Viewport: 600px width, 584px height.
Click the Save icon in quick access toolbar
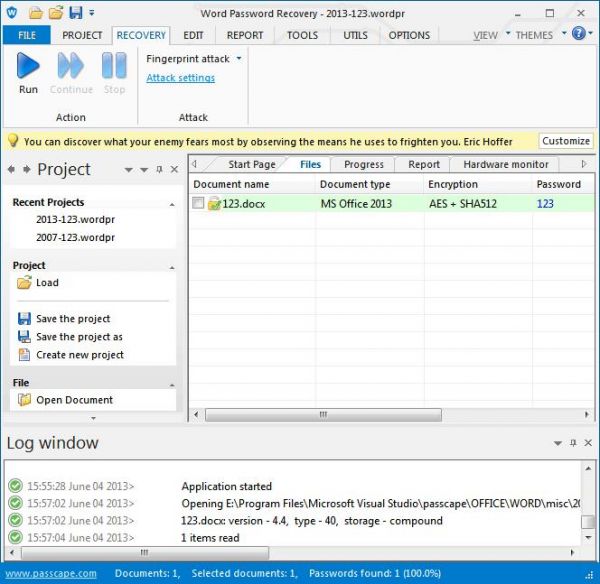(74, 13)
